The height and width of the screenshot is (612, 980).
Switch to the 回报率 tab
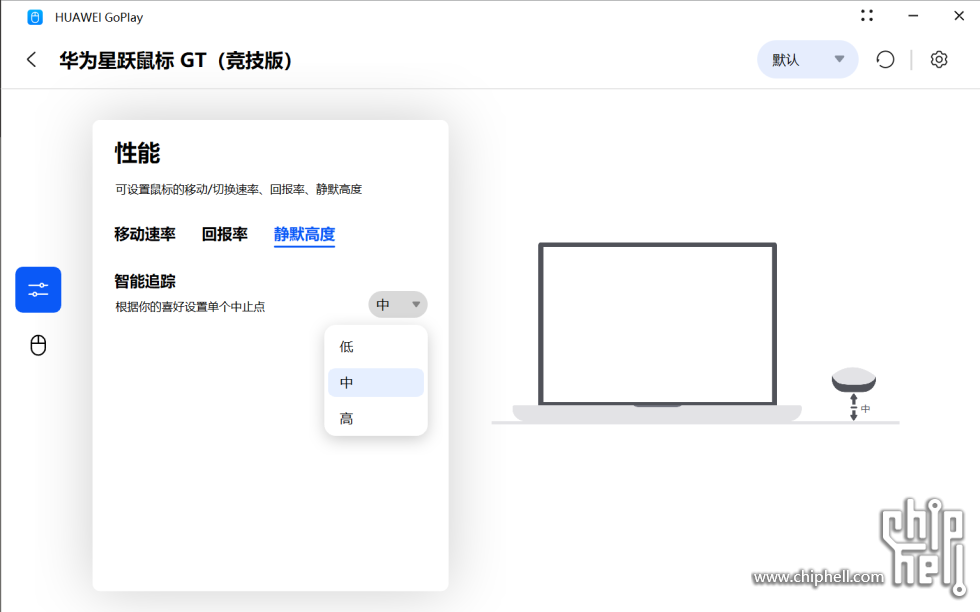pyautogui.click(x=225, y=234)
